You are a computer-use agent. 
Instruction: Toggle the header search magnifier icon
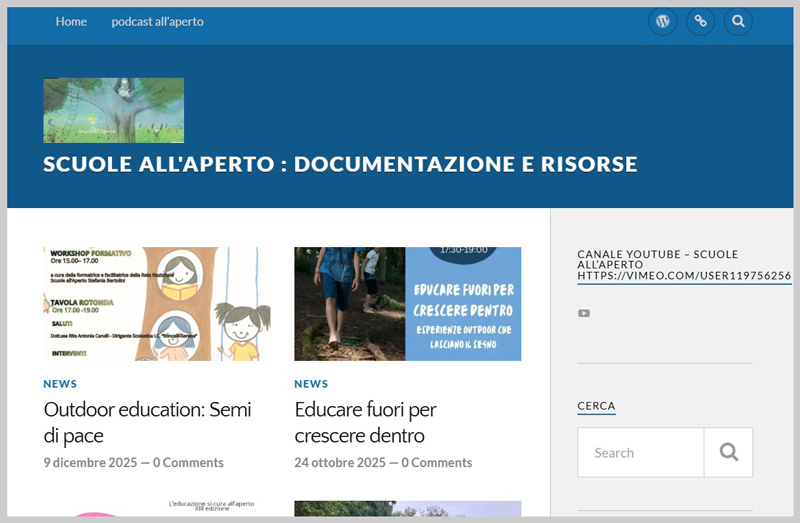tap(738, 21)
